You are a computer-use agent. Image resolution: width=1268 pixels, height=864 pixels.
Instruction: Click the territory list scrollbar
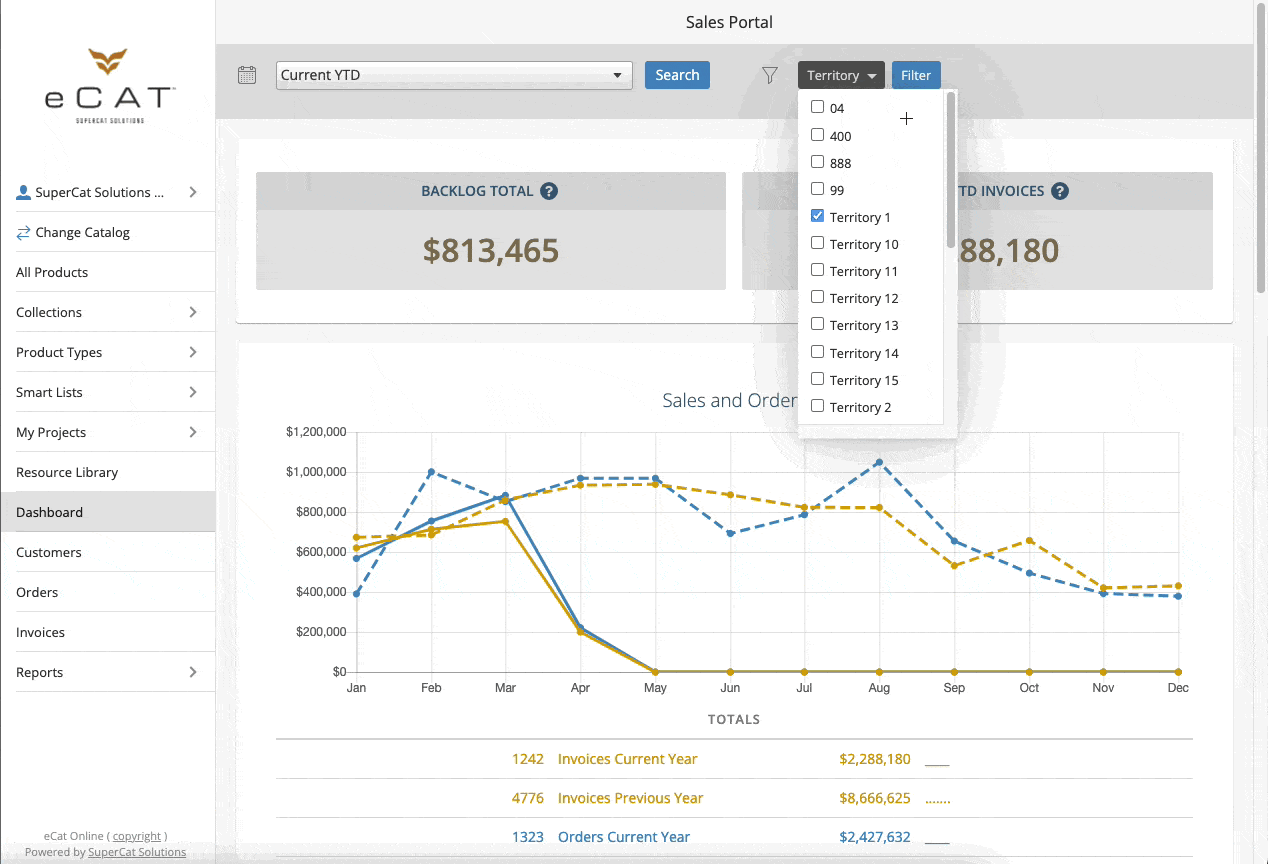tap(951, 170)
